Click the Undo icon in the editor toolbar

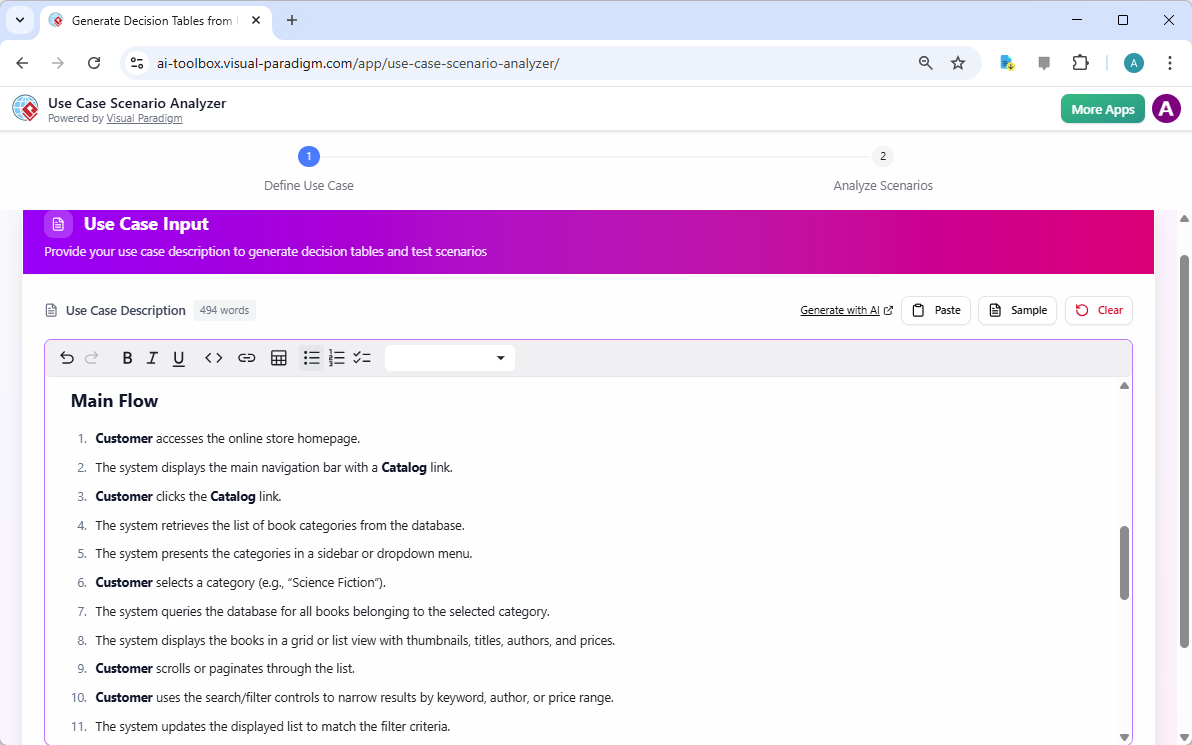(x=66, y=357)
